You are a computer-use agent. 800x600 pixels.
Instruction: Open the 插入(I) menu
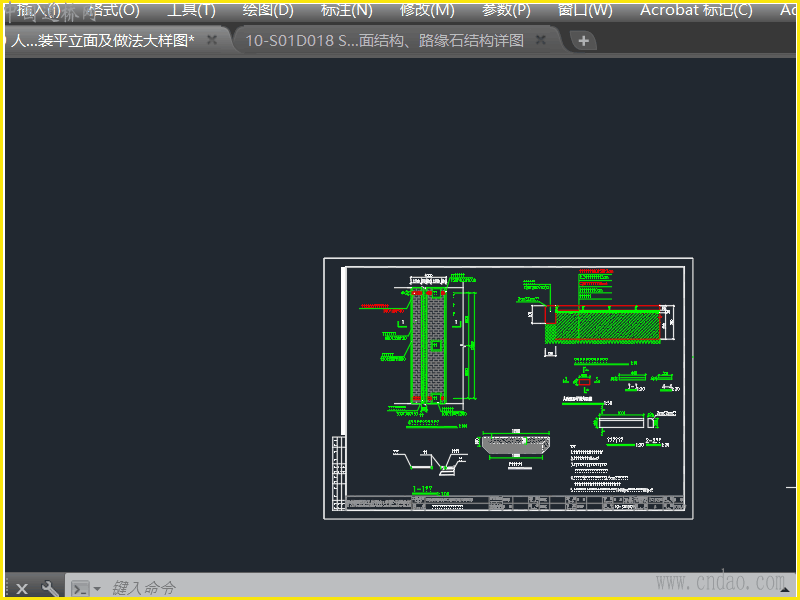click(x=39, y=10)
